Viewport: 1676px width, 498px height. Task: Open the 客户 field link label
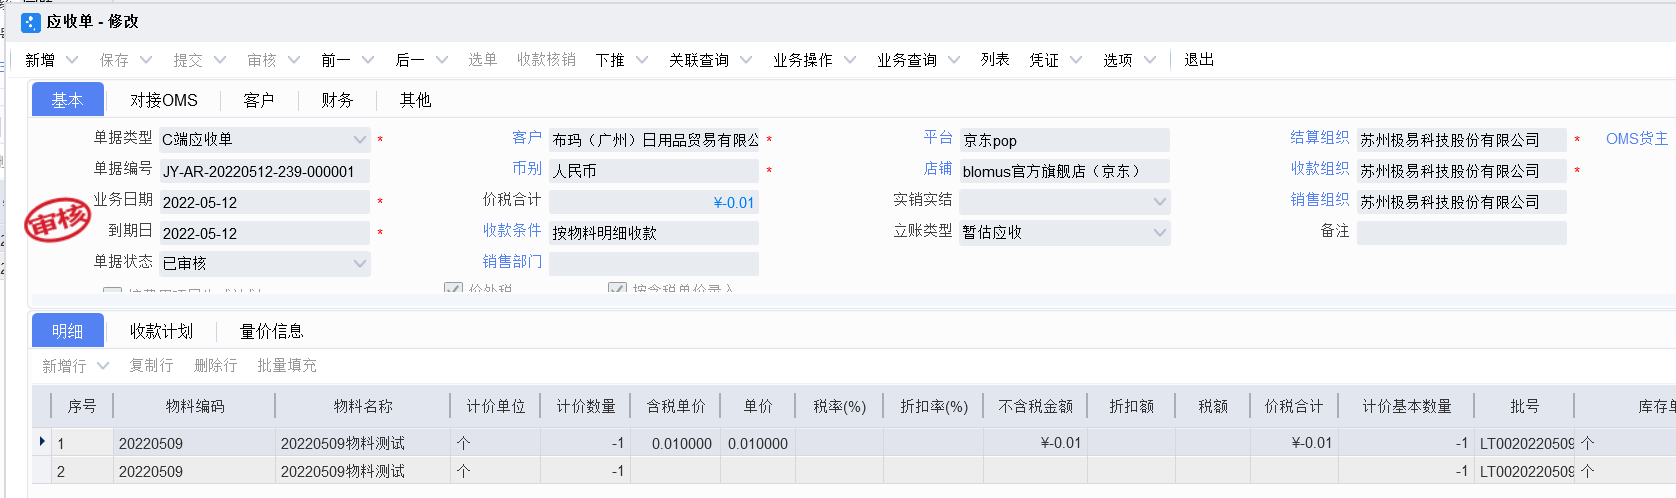(x=527, y=138)
